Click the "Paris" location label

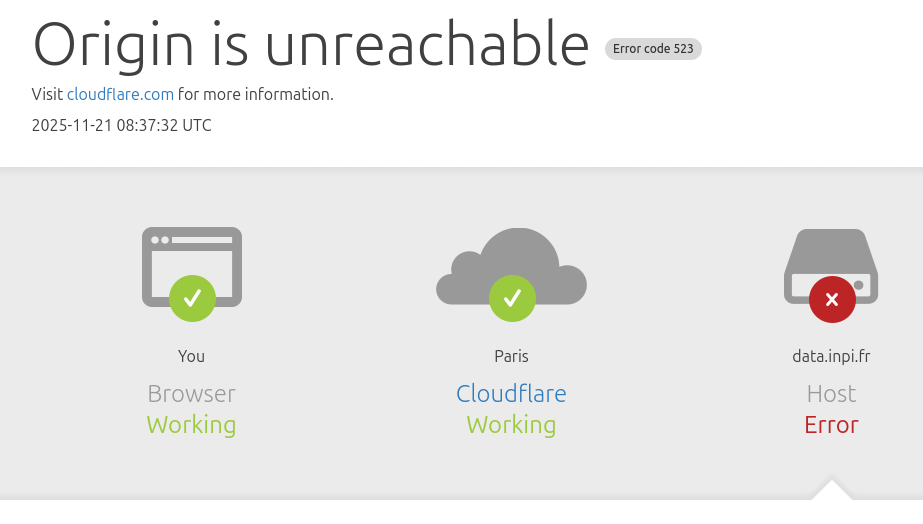511,356
